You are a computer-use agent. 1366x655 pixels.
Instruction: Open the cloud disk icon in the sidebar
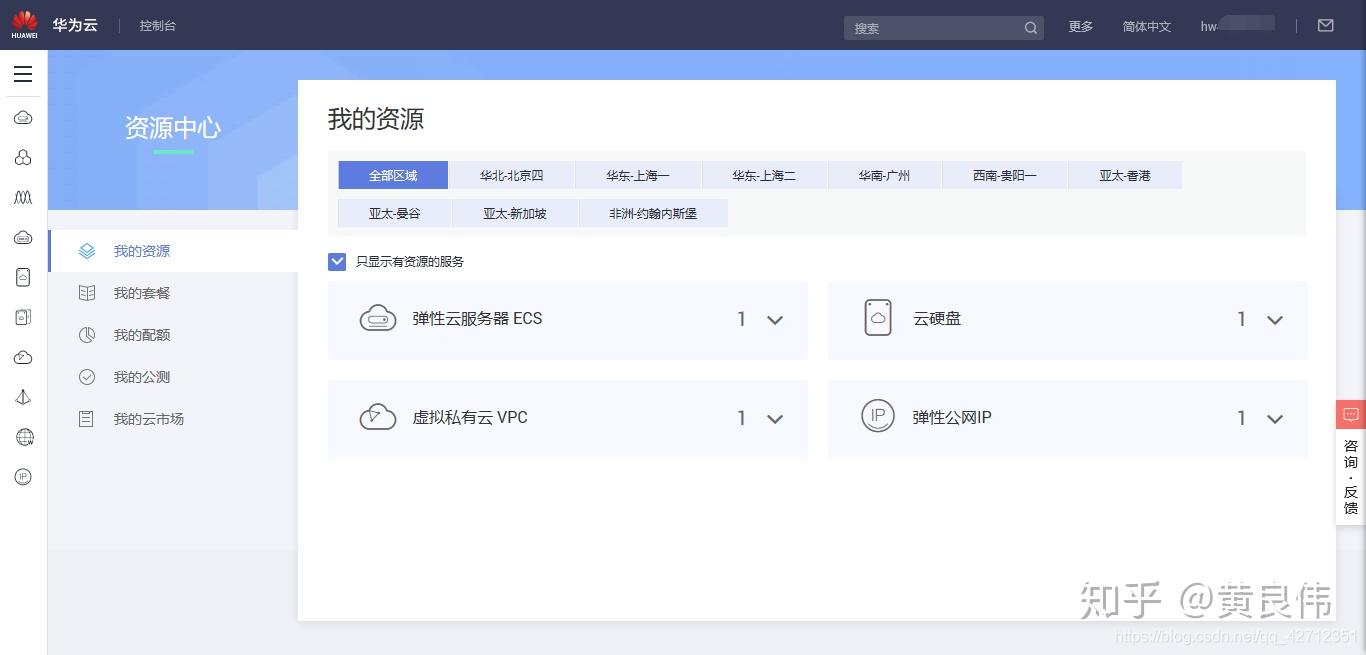click(23, 277)
